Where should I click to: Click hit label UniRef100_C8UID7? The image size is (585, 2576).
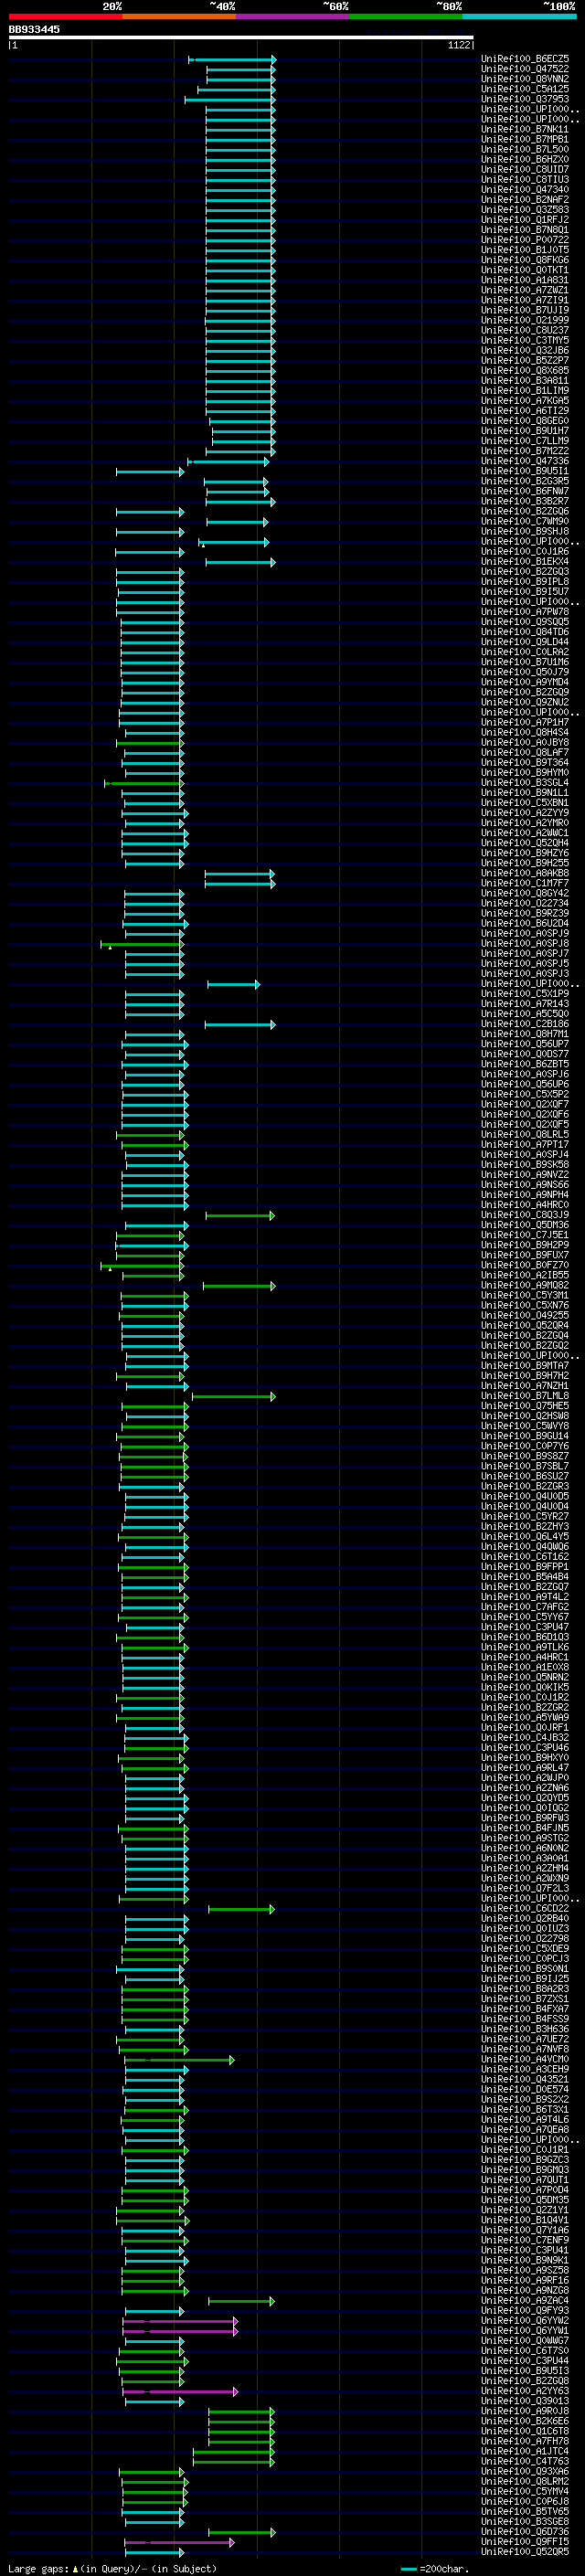click(525, 169)
